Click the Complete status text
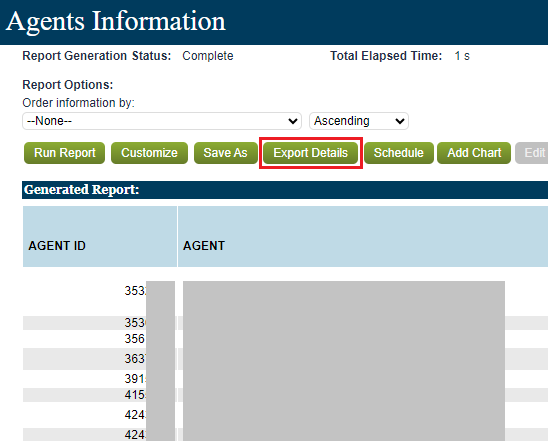The width and height of the screenshot is (548, 446). coord(208,56)
